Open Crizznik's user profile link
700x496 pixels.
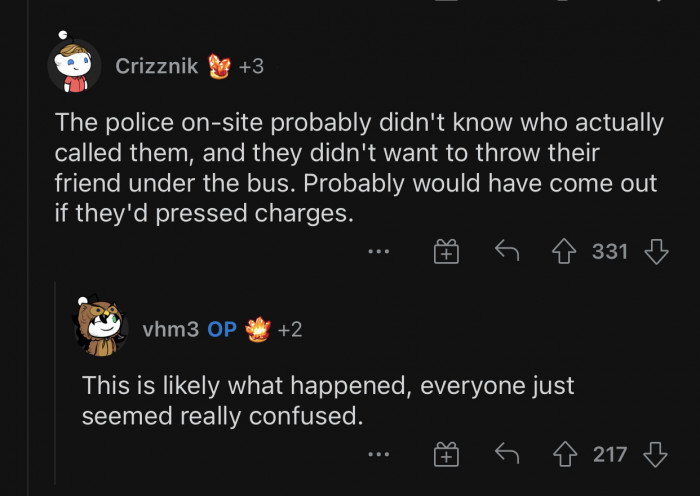[x=156, y=67]
